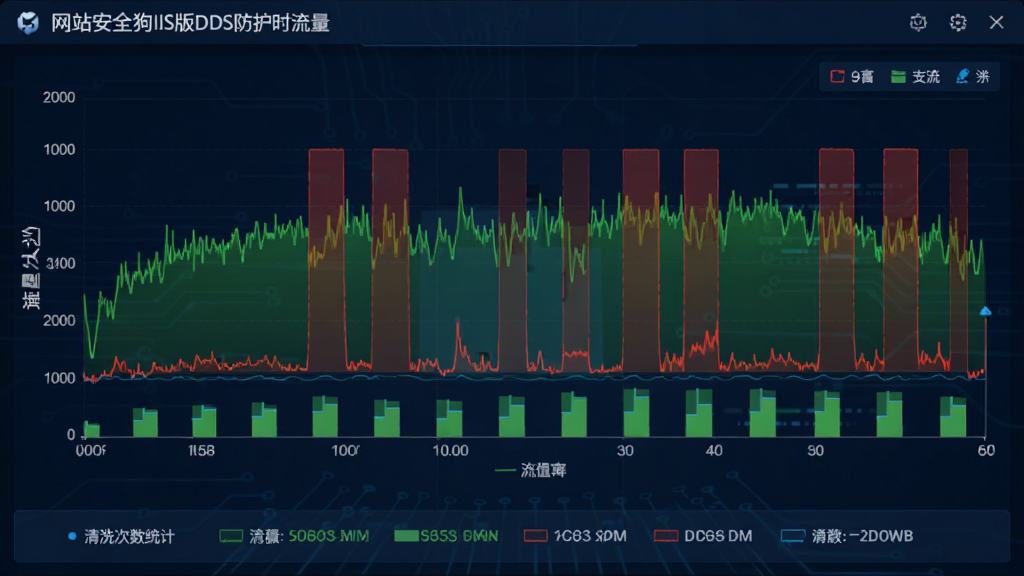Click the green bar above x-axis label '40'
1024x576 pixels.
699,413
